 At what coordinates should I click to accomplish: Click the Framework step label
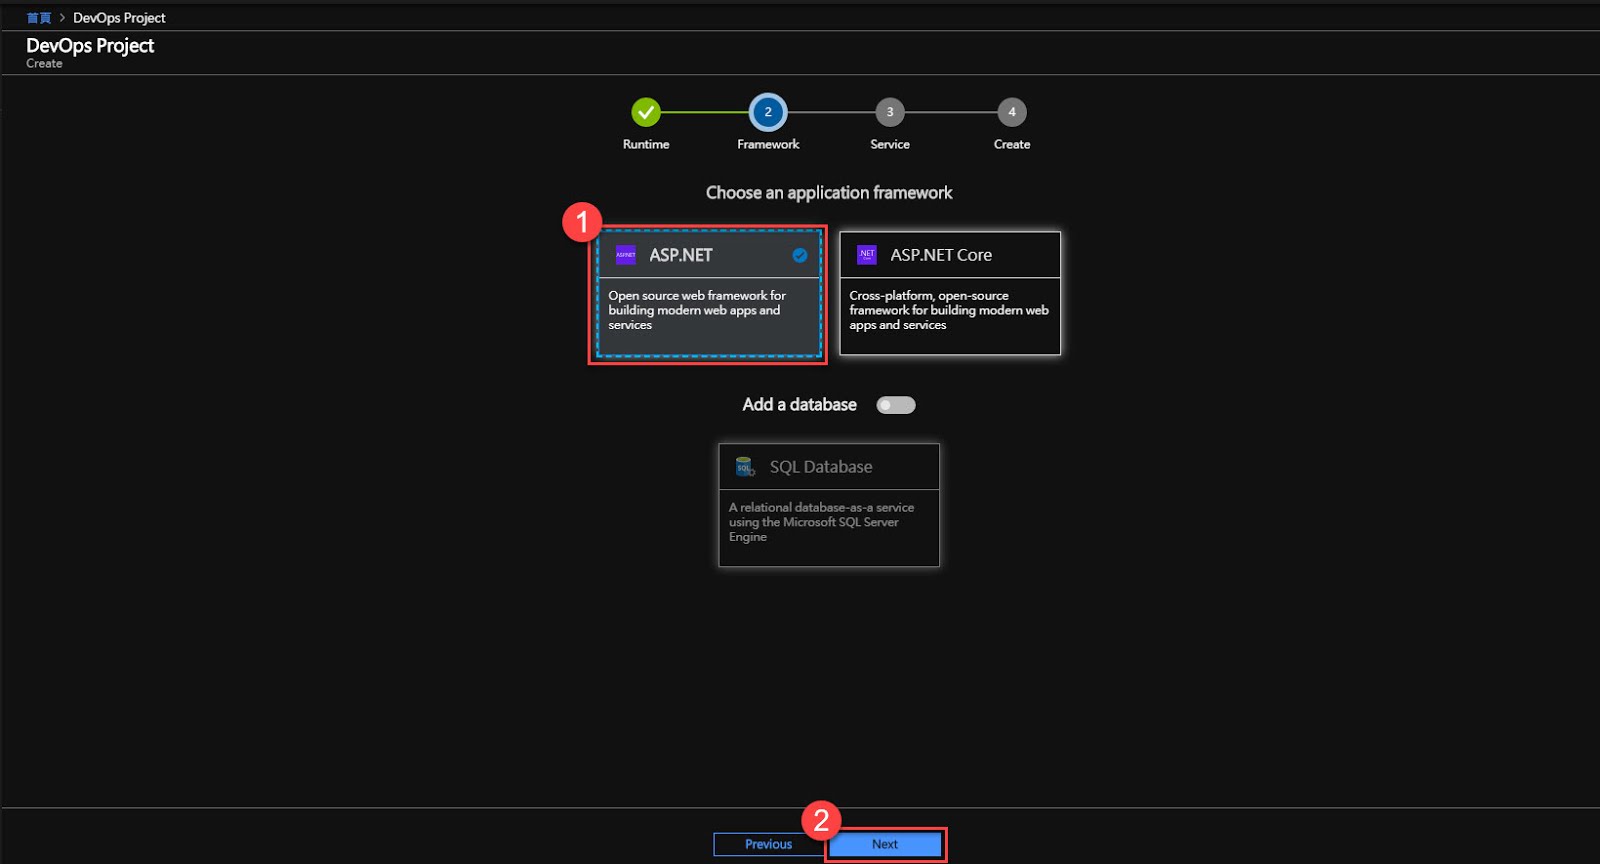click(x=768, y=144)
